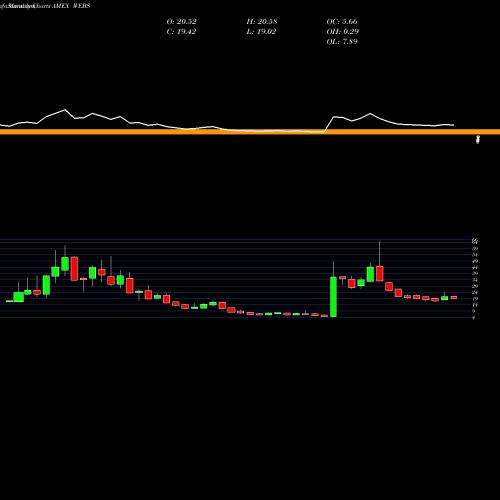Click the price axis label 9

tap(475, 311)
